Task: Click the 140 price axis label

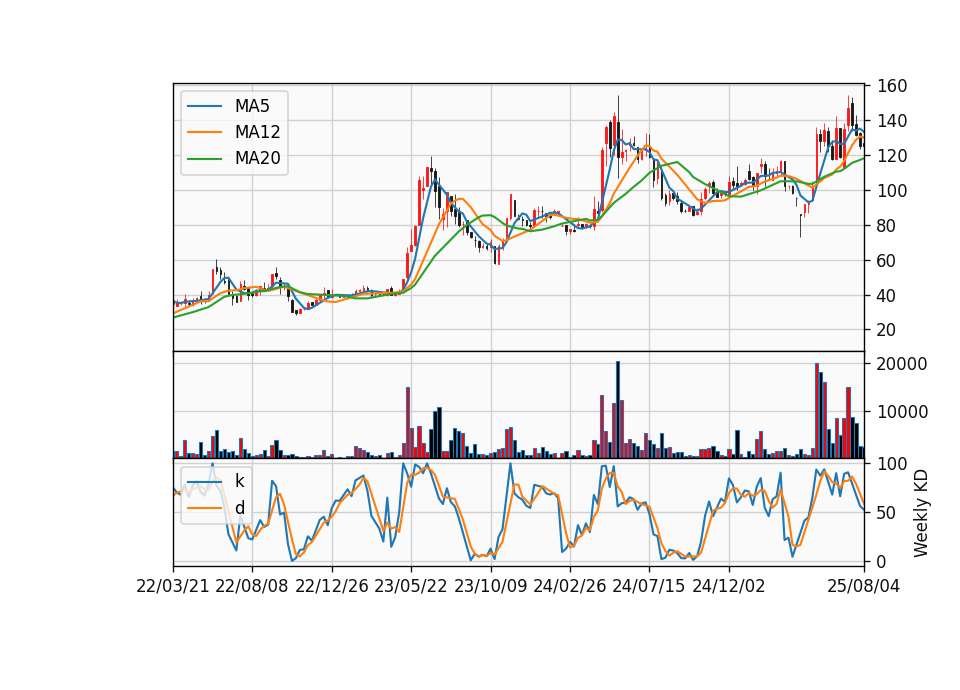Action: 892,121
